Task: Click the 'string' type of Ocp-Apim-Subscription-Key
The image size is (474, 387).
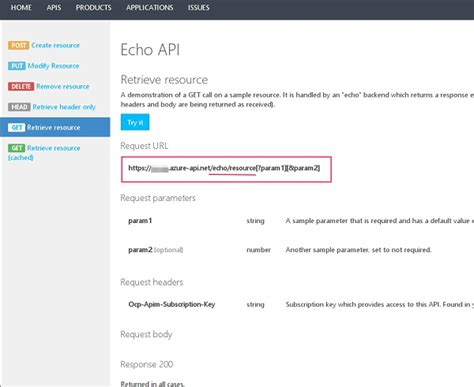Action: [255, 304]
